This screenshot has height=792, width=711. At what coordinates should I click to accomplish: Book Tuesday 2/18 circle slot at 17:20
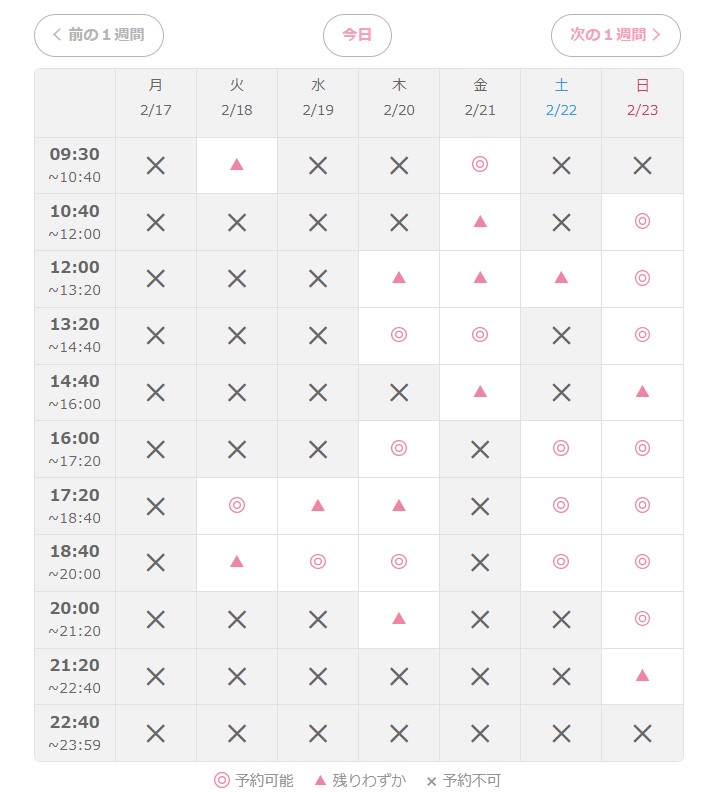coord(237,506)
